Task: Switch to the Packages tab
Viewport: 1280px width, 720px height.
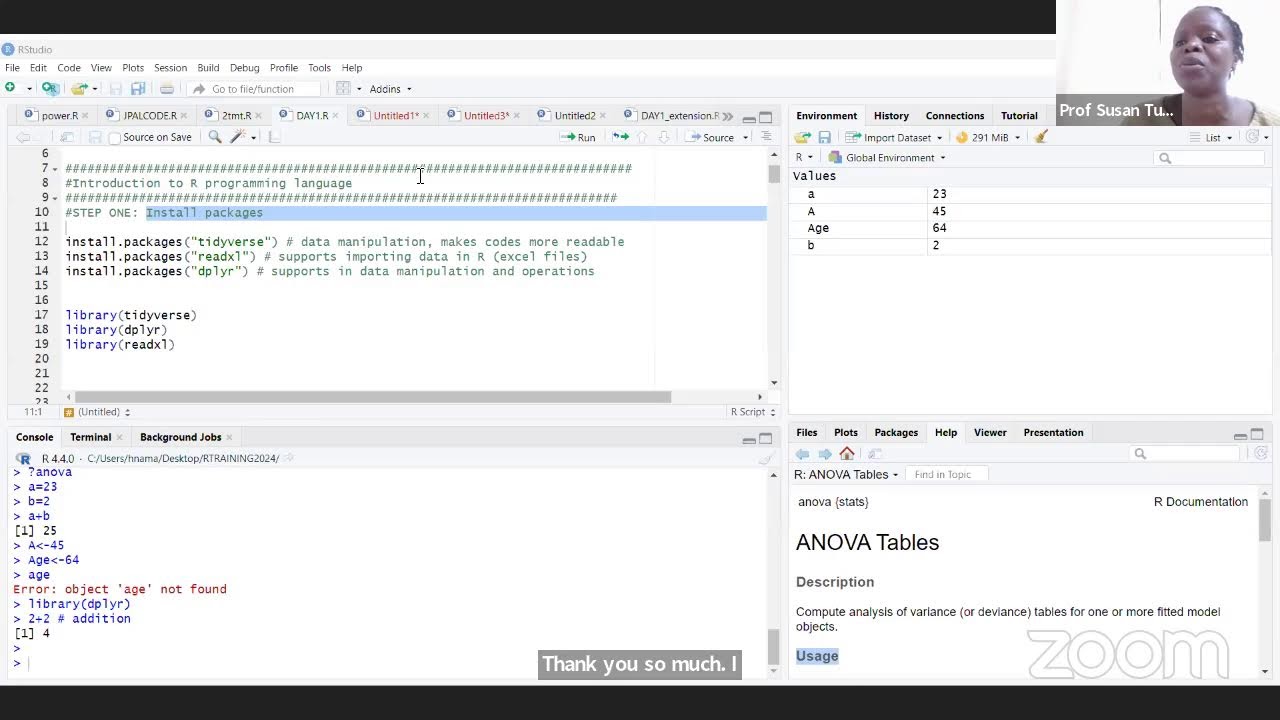Action: point(896,433)
